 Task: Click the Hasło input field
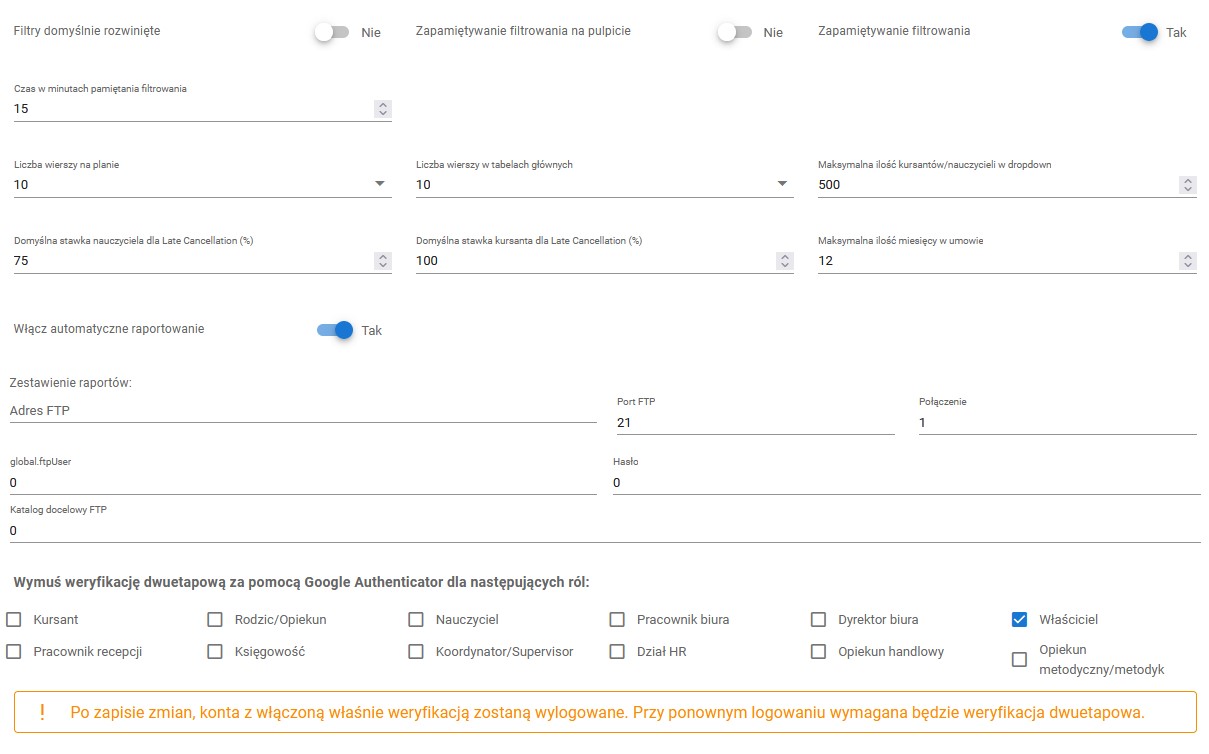click(x=907, y=483)
